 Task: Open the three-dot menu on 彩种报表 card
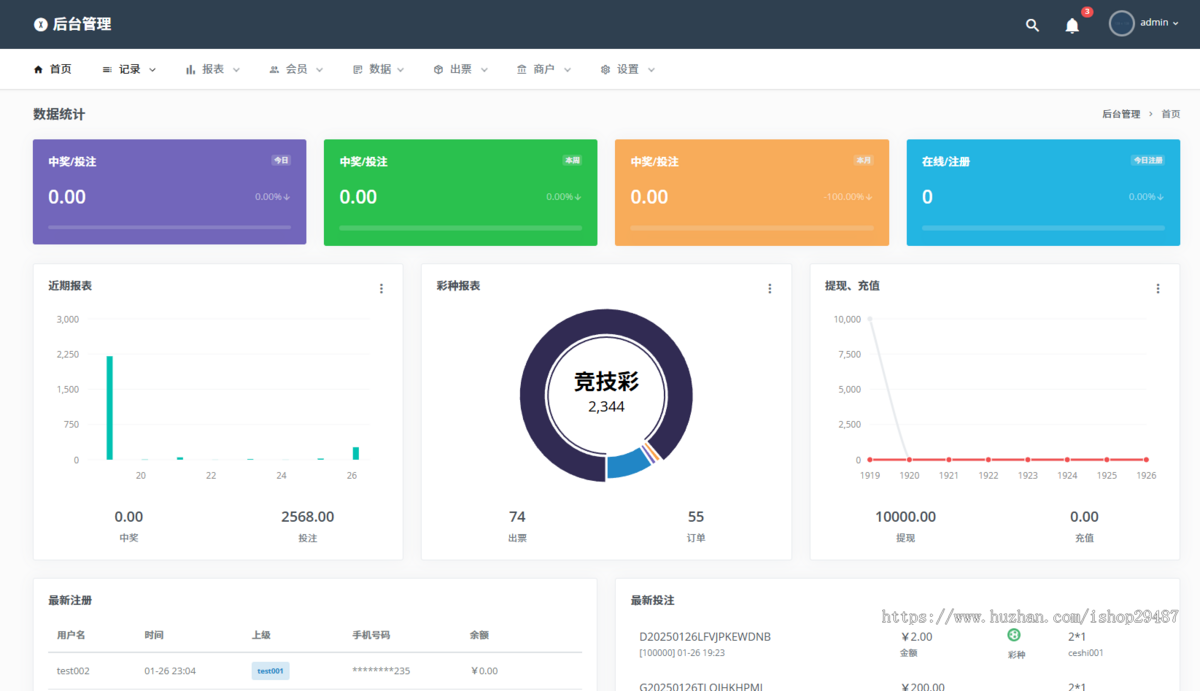tap(770, 289)
